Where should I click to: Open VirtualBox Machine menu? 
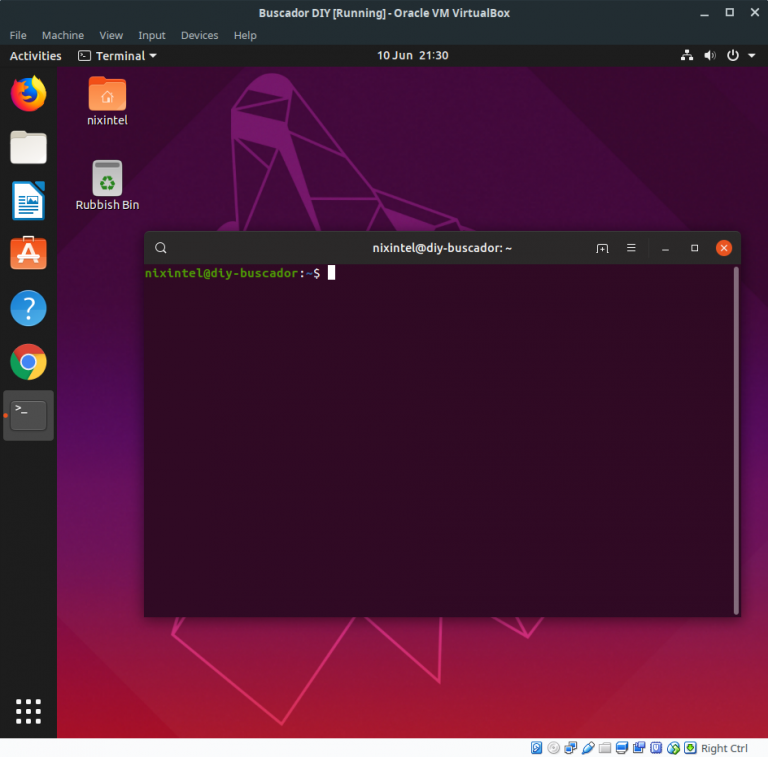(x=62, y=35)
